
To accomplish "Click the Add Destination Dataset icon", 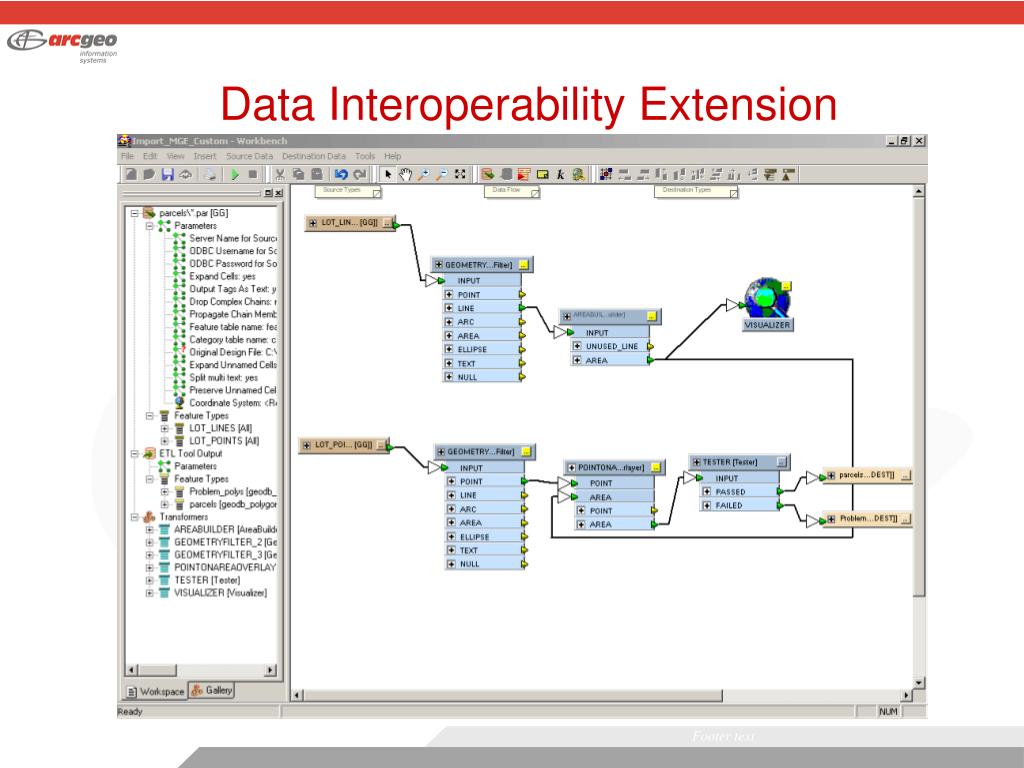I will point(505,174).
